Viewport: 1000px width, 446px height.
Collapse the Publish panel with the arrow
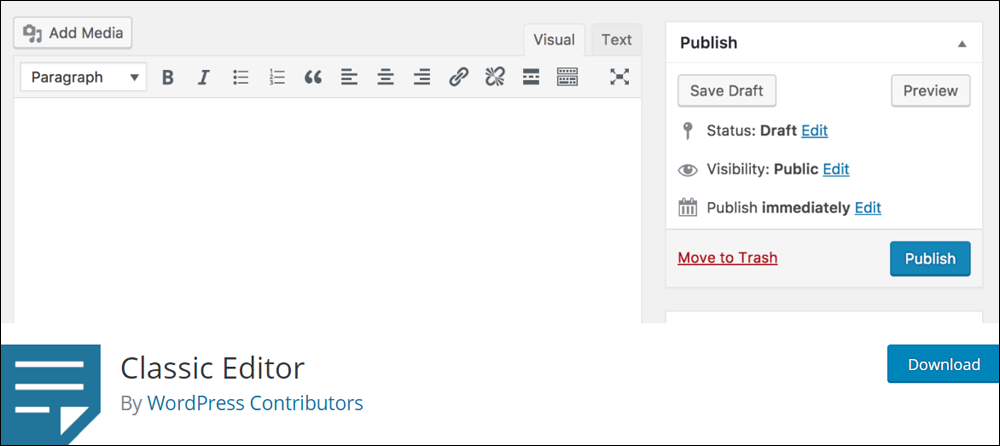coord(962,44)
